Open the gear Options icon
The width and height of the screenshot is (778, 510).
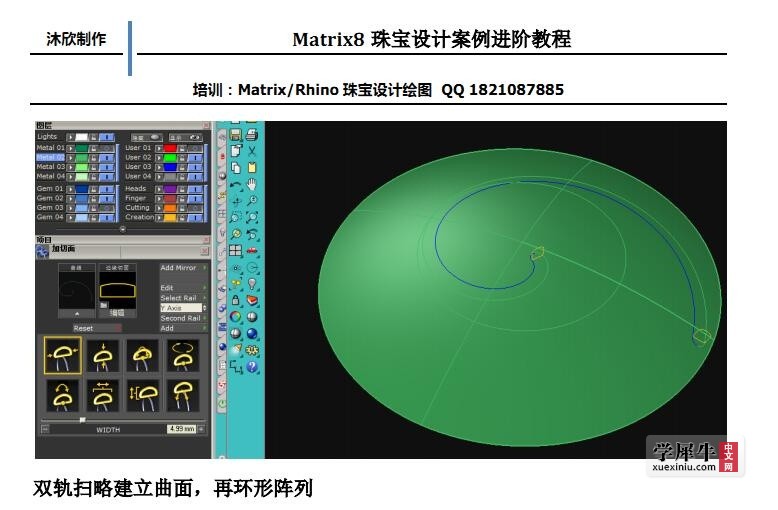pos(252,350)
